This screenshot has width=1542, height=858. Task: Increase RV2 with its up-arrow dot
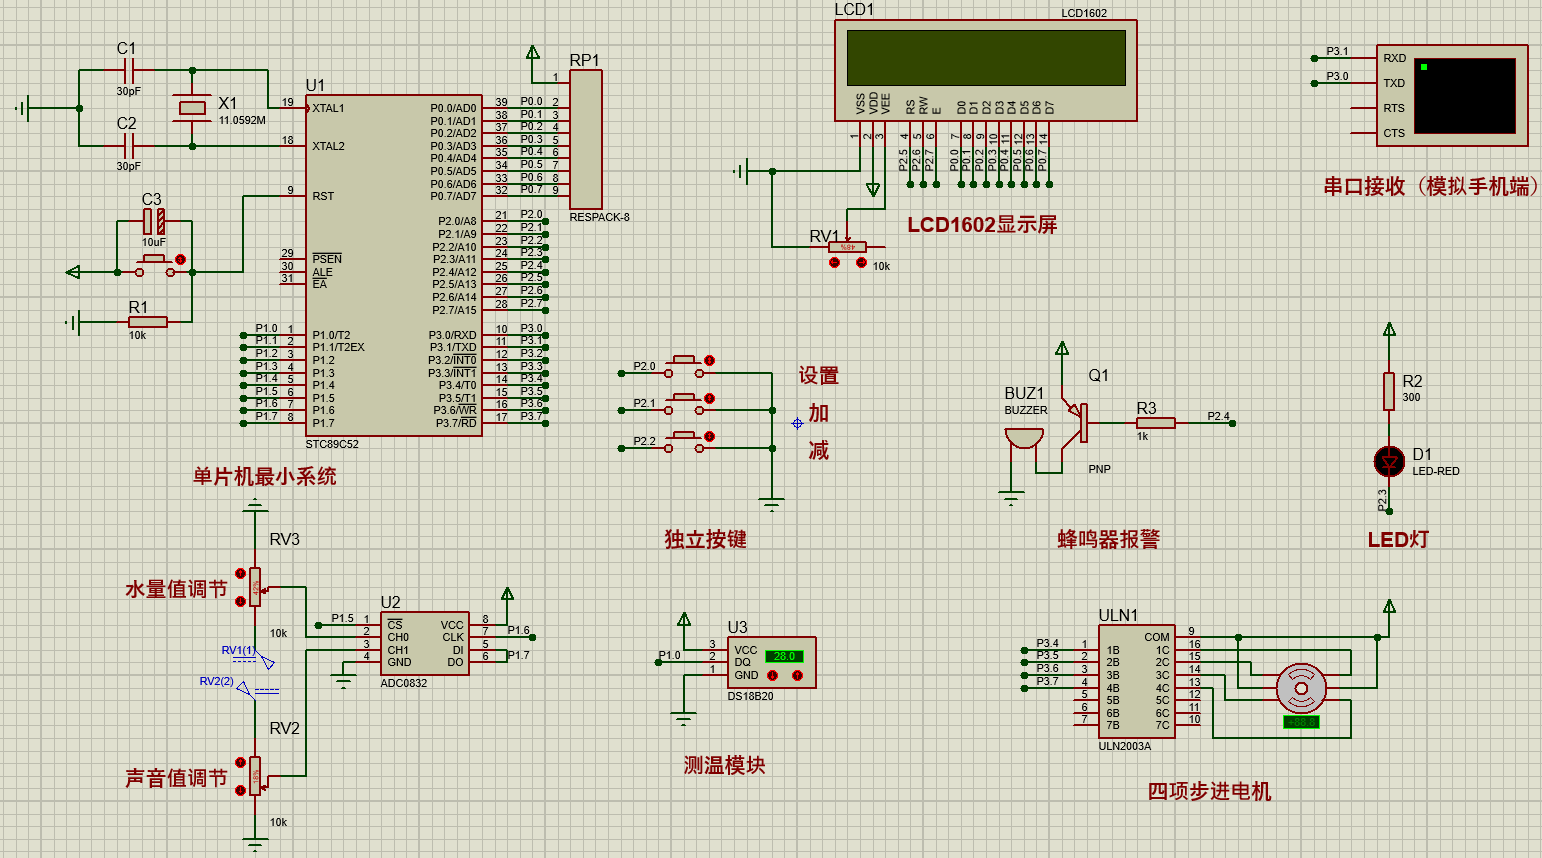coord(240,762)
